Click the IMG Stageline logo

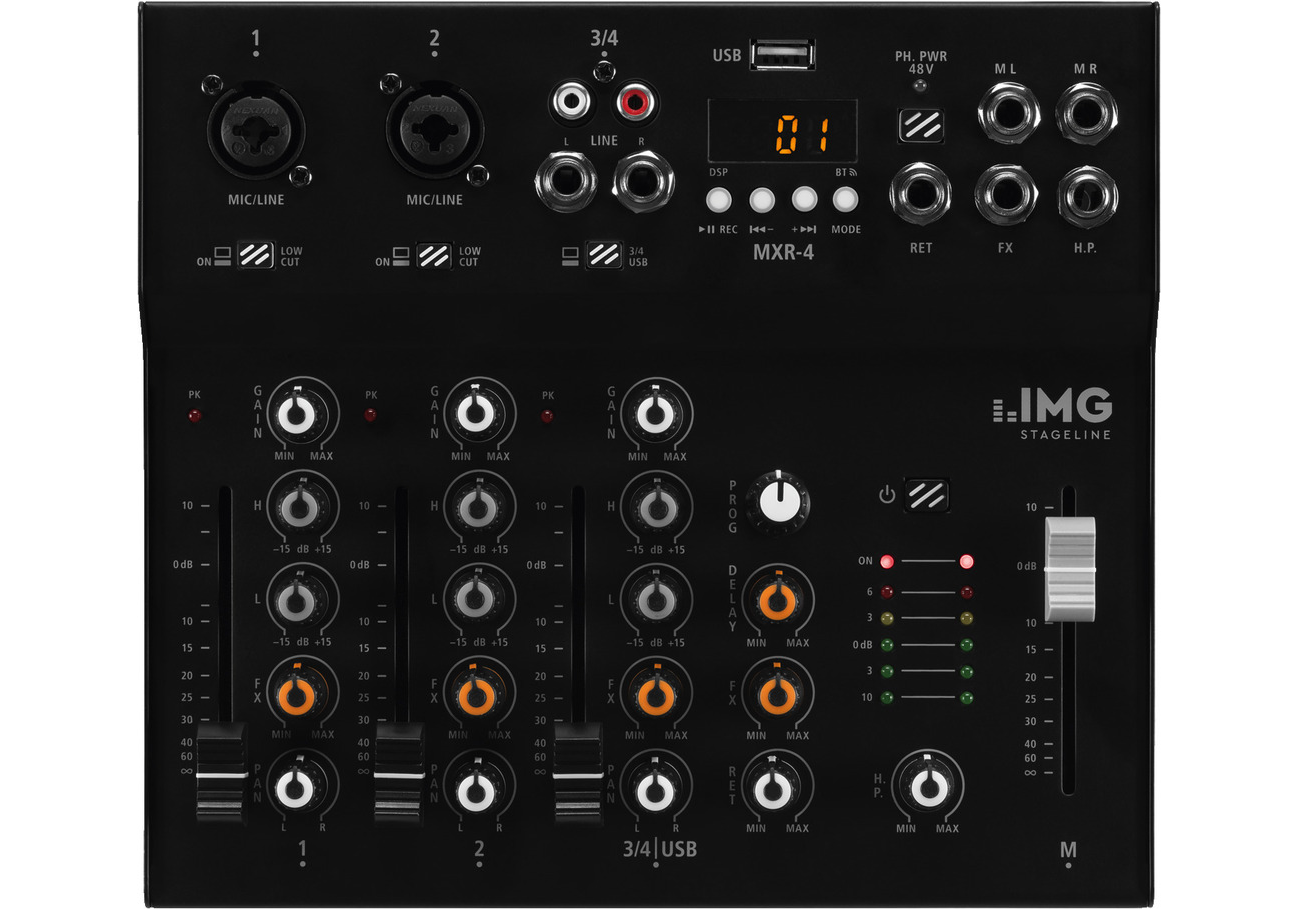click(x=1052, y=414)
